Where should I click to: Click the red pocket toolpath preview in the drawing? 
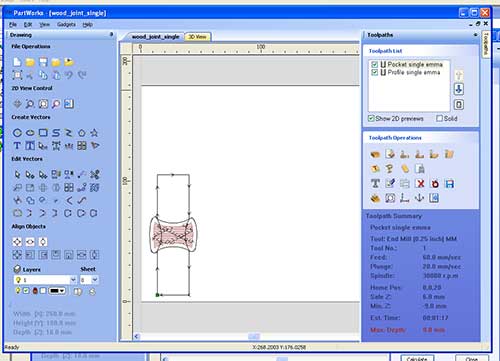(x=173, y=235)
